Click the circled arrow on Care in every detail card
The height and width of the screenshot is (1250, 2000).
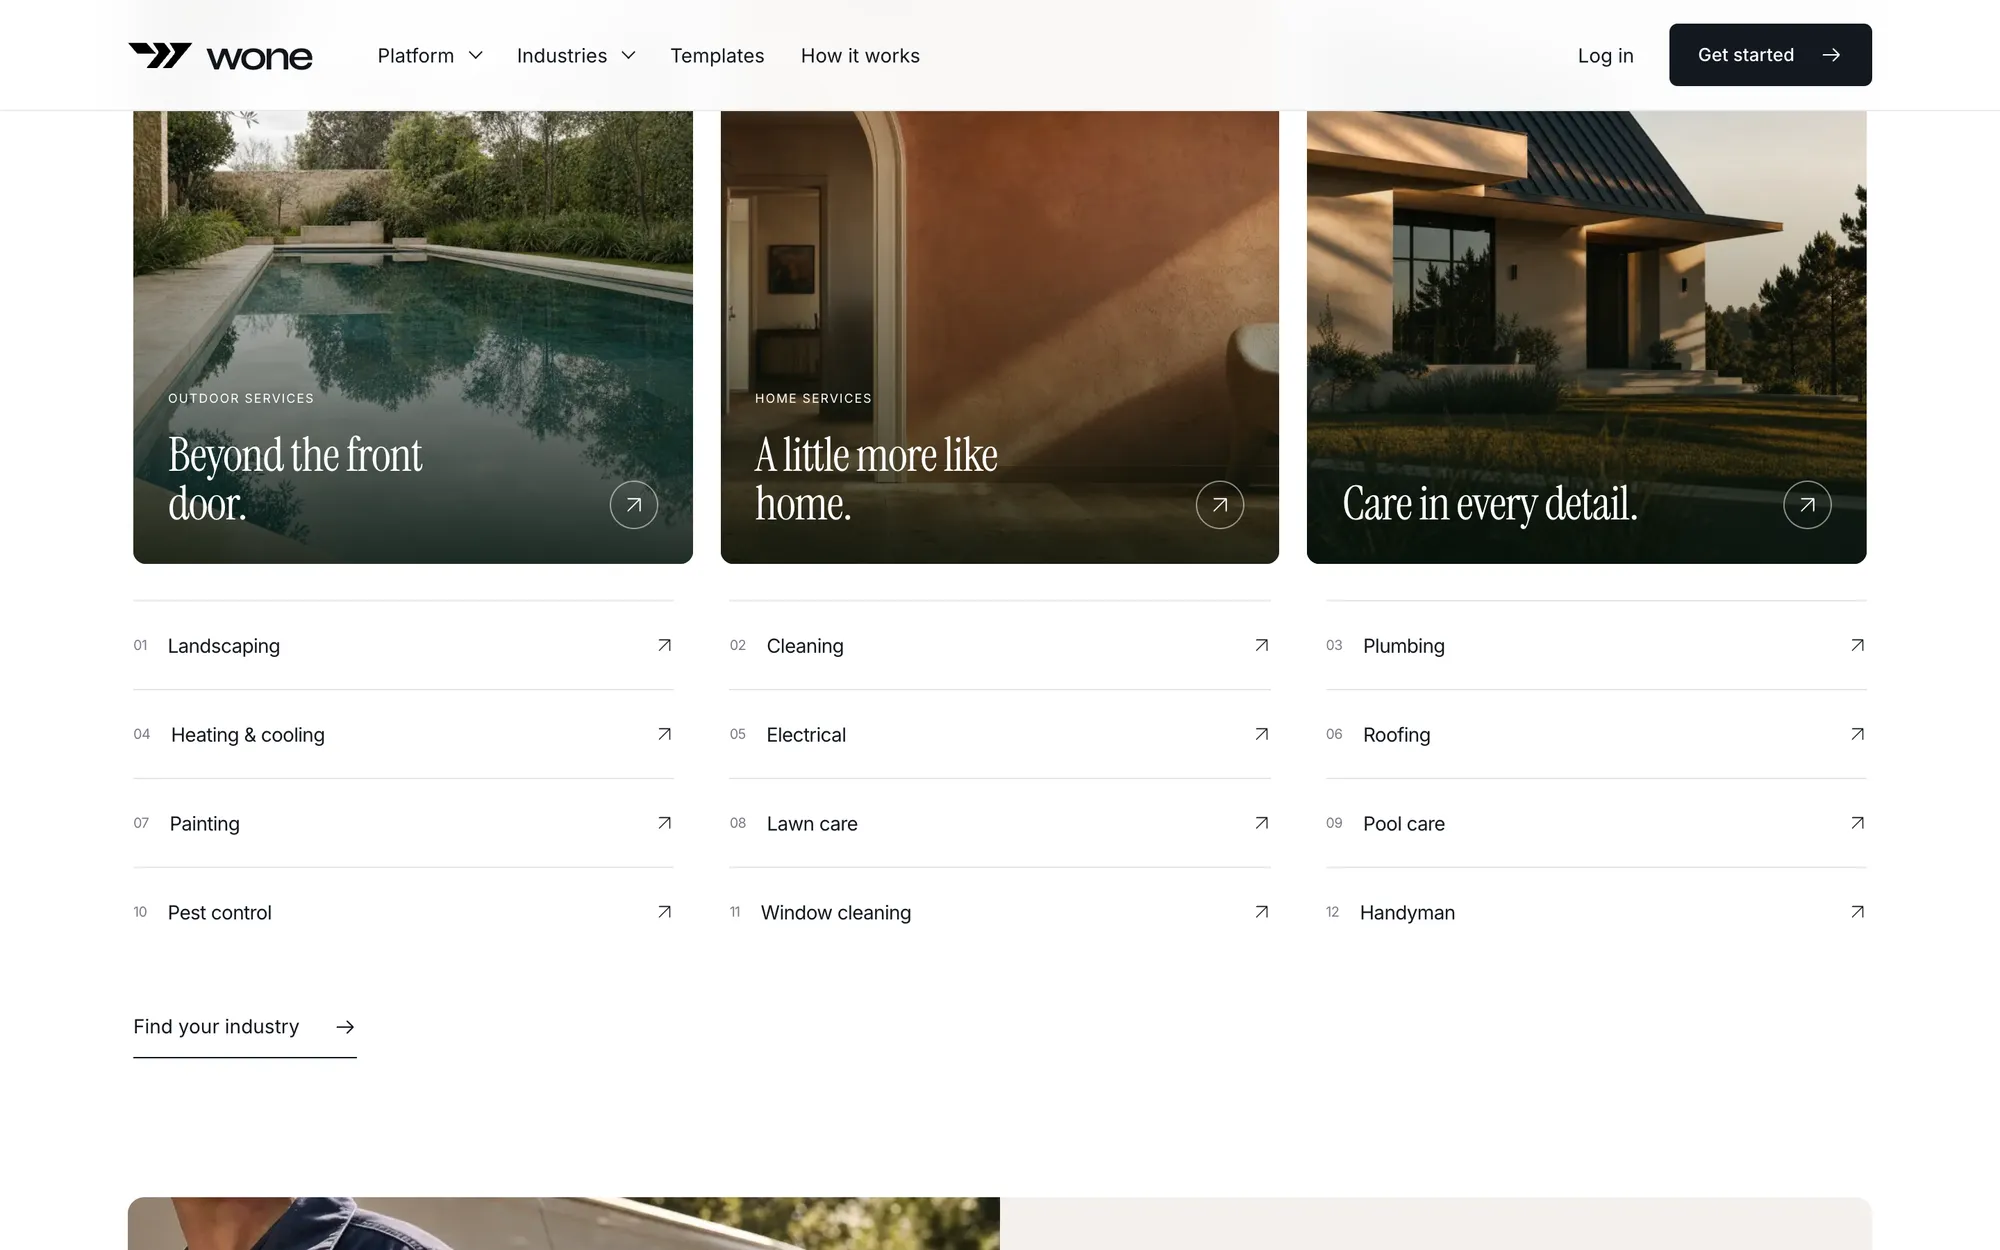(x=1807, y=505)
